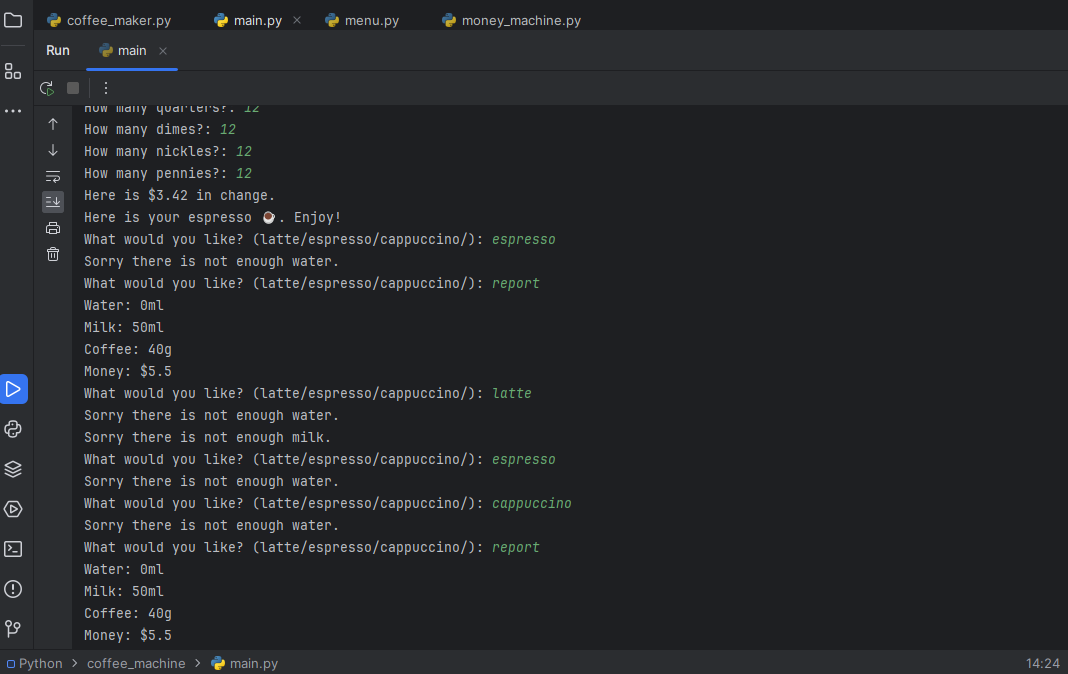The width and height of the screenshot is (1068, 674).
Task: Toggle soft-wrap in the console
Action: point(53,176)
